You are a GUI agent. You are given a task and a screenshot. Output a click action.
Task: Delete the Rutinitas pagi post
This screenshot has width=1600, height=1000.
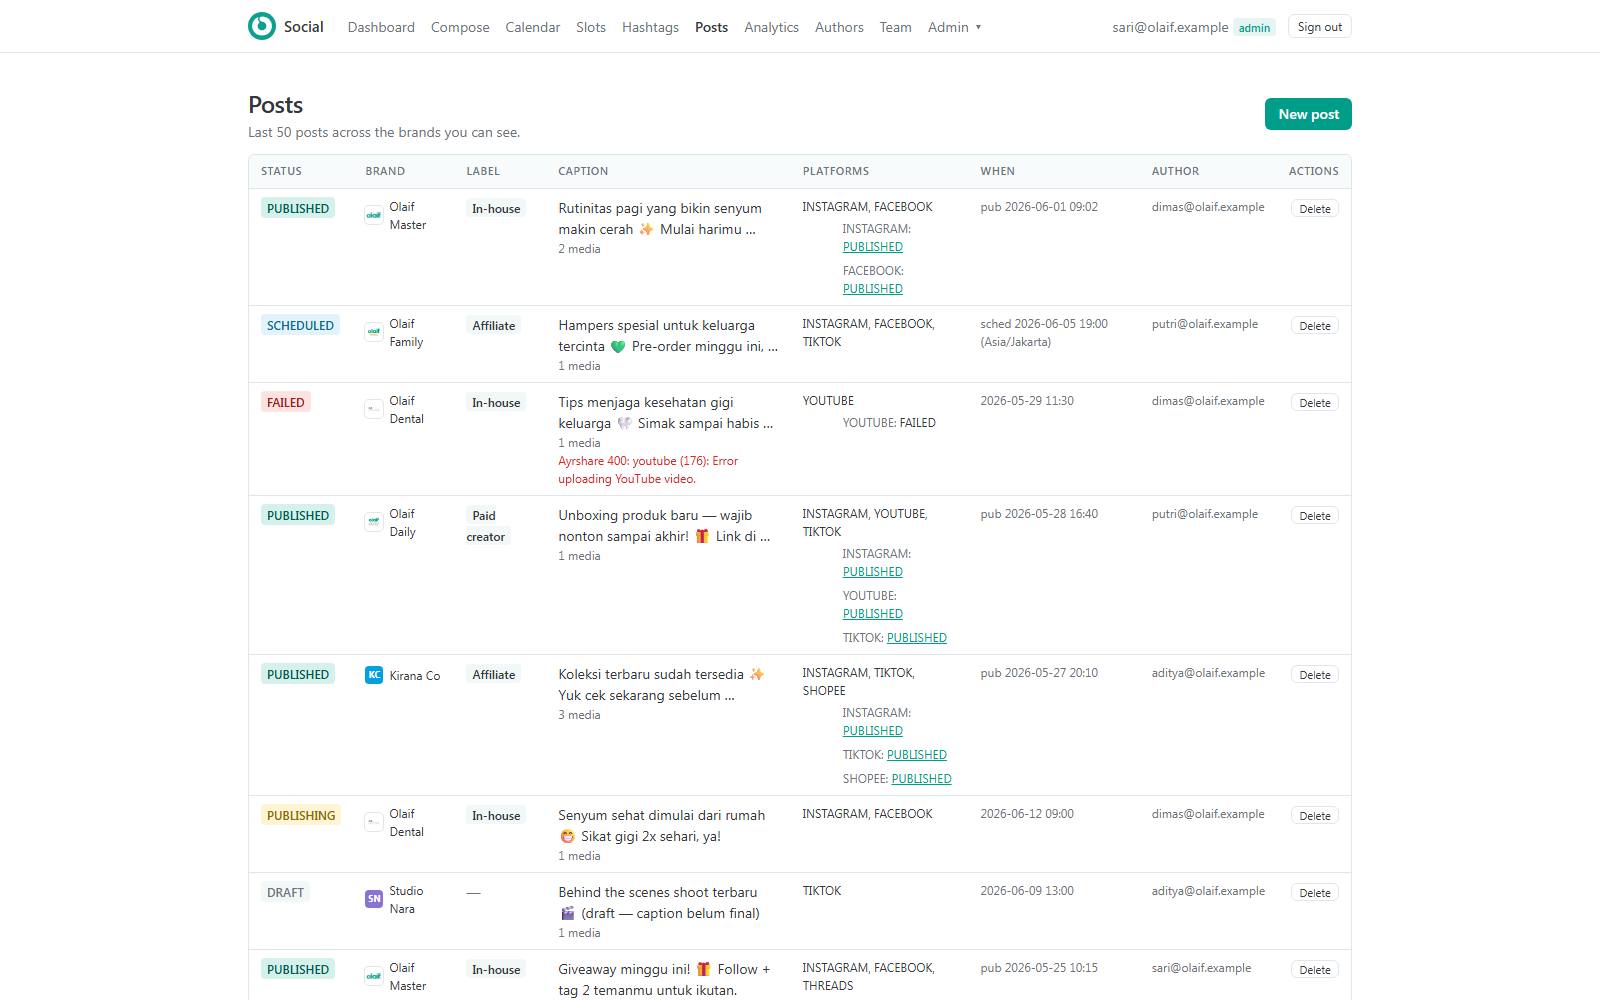[x=1315, y=209]
